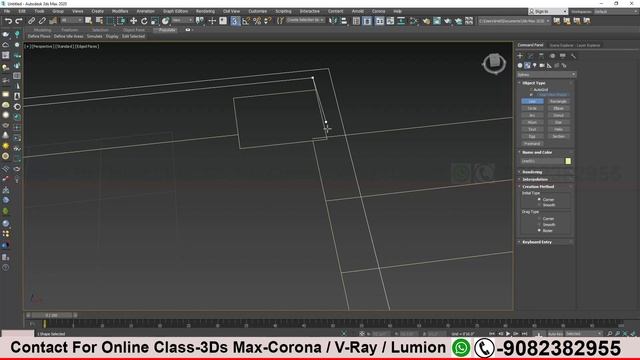Click the object name input field
640x360 pixels.
click(542, 161)
